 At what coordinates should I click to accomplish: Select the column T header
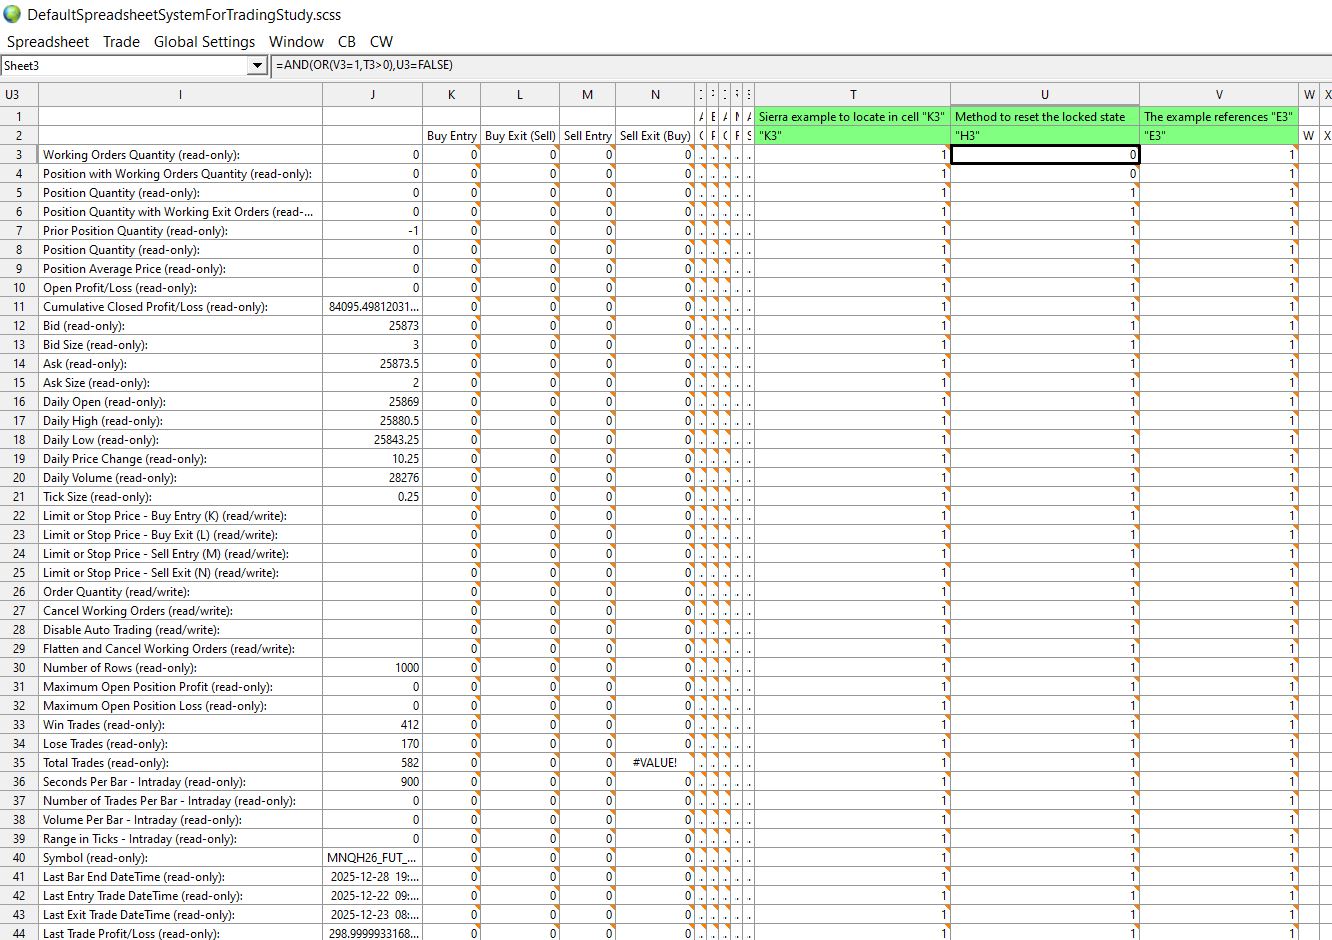853,95
